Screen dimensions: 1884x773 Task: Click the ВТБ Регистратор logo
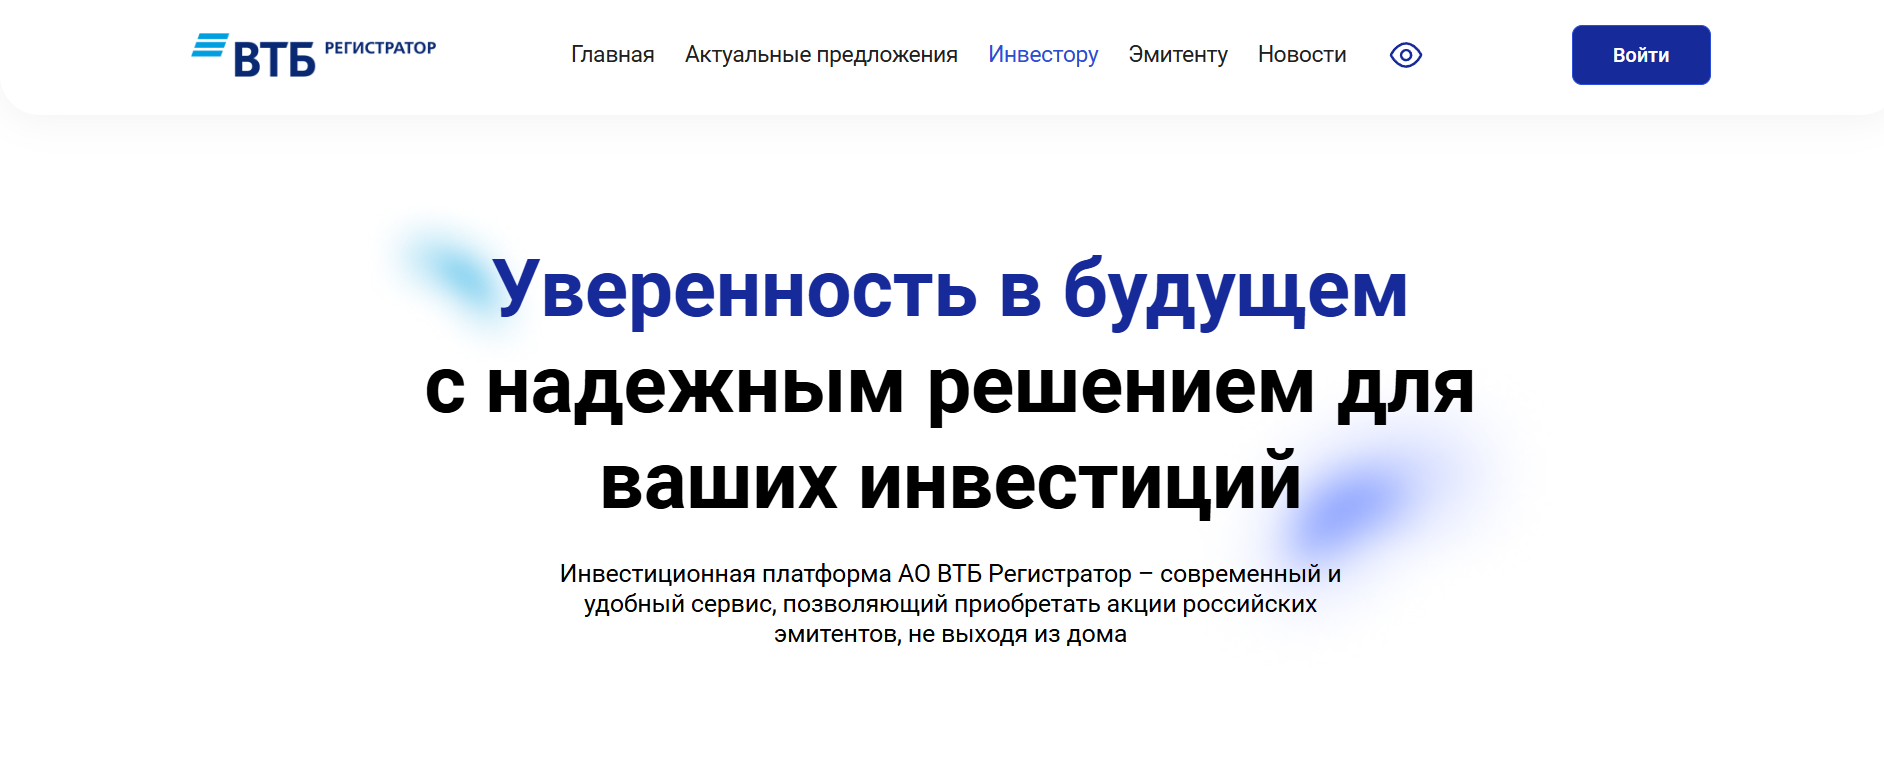[x=314, y=55]
